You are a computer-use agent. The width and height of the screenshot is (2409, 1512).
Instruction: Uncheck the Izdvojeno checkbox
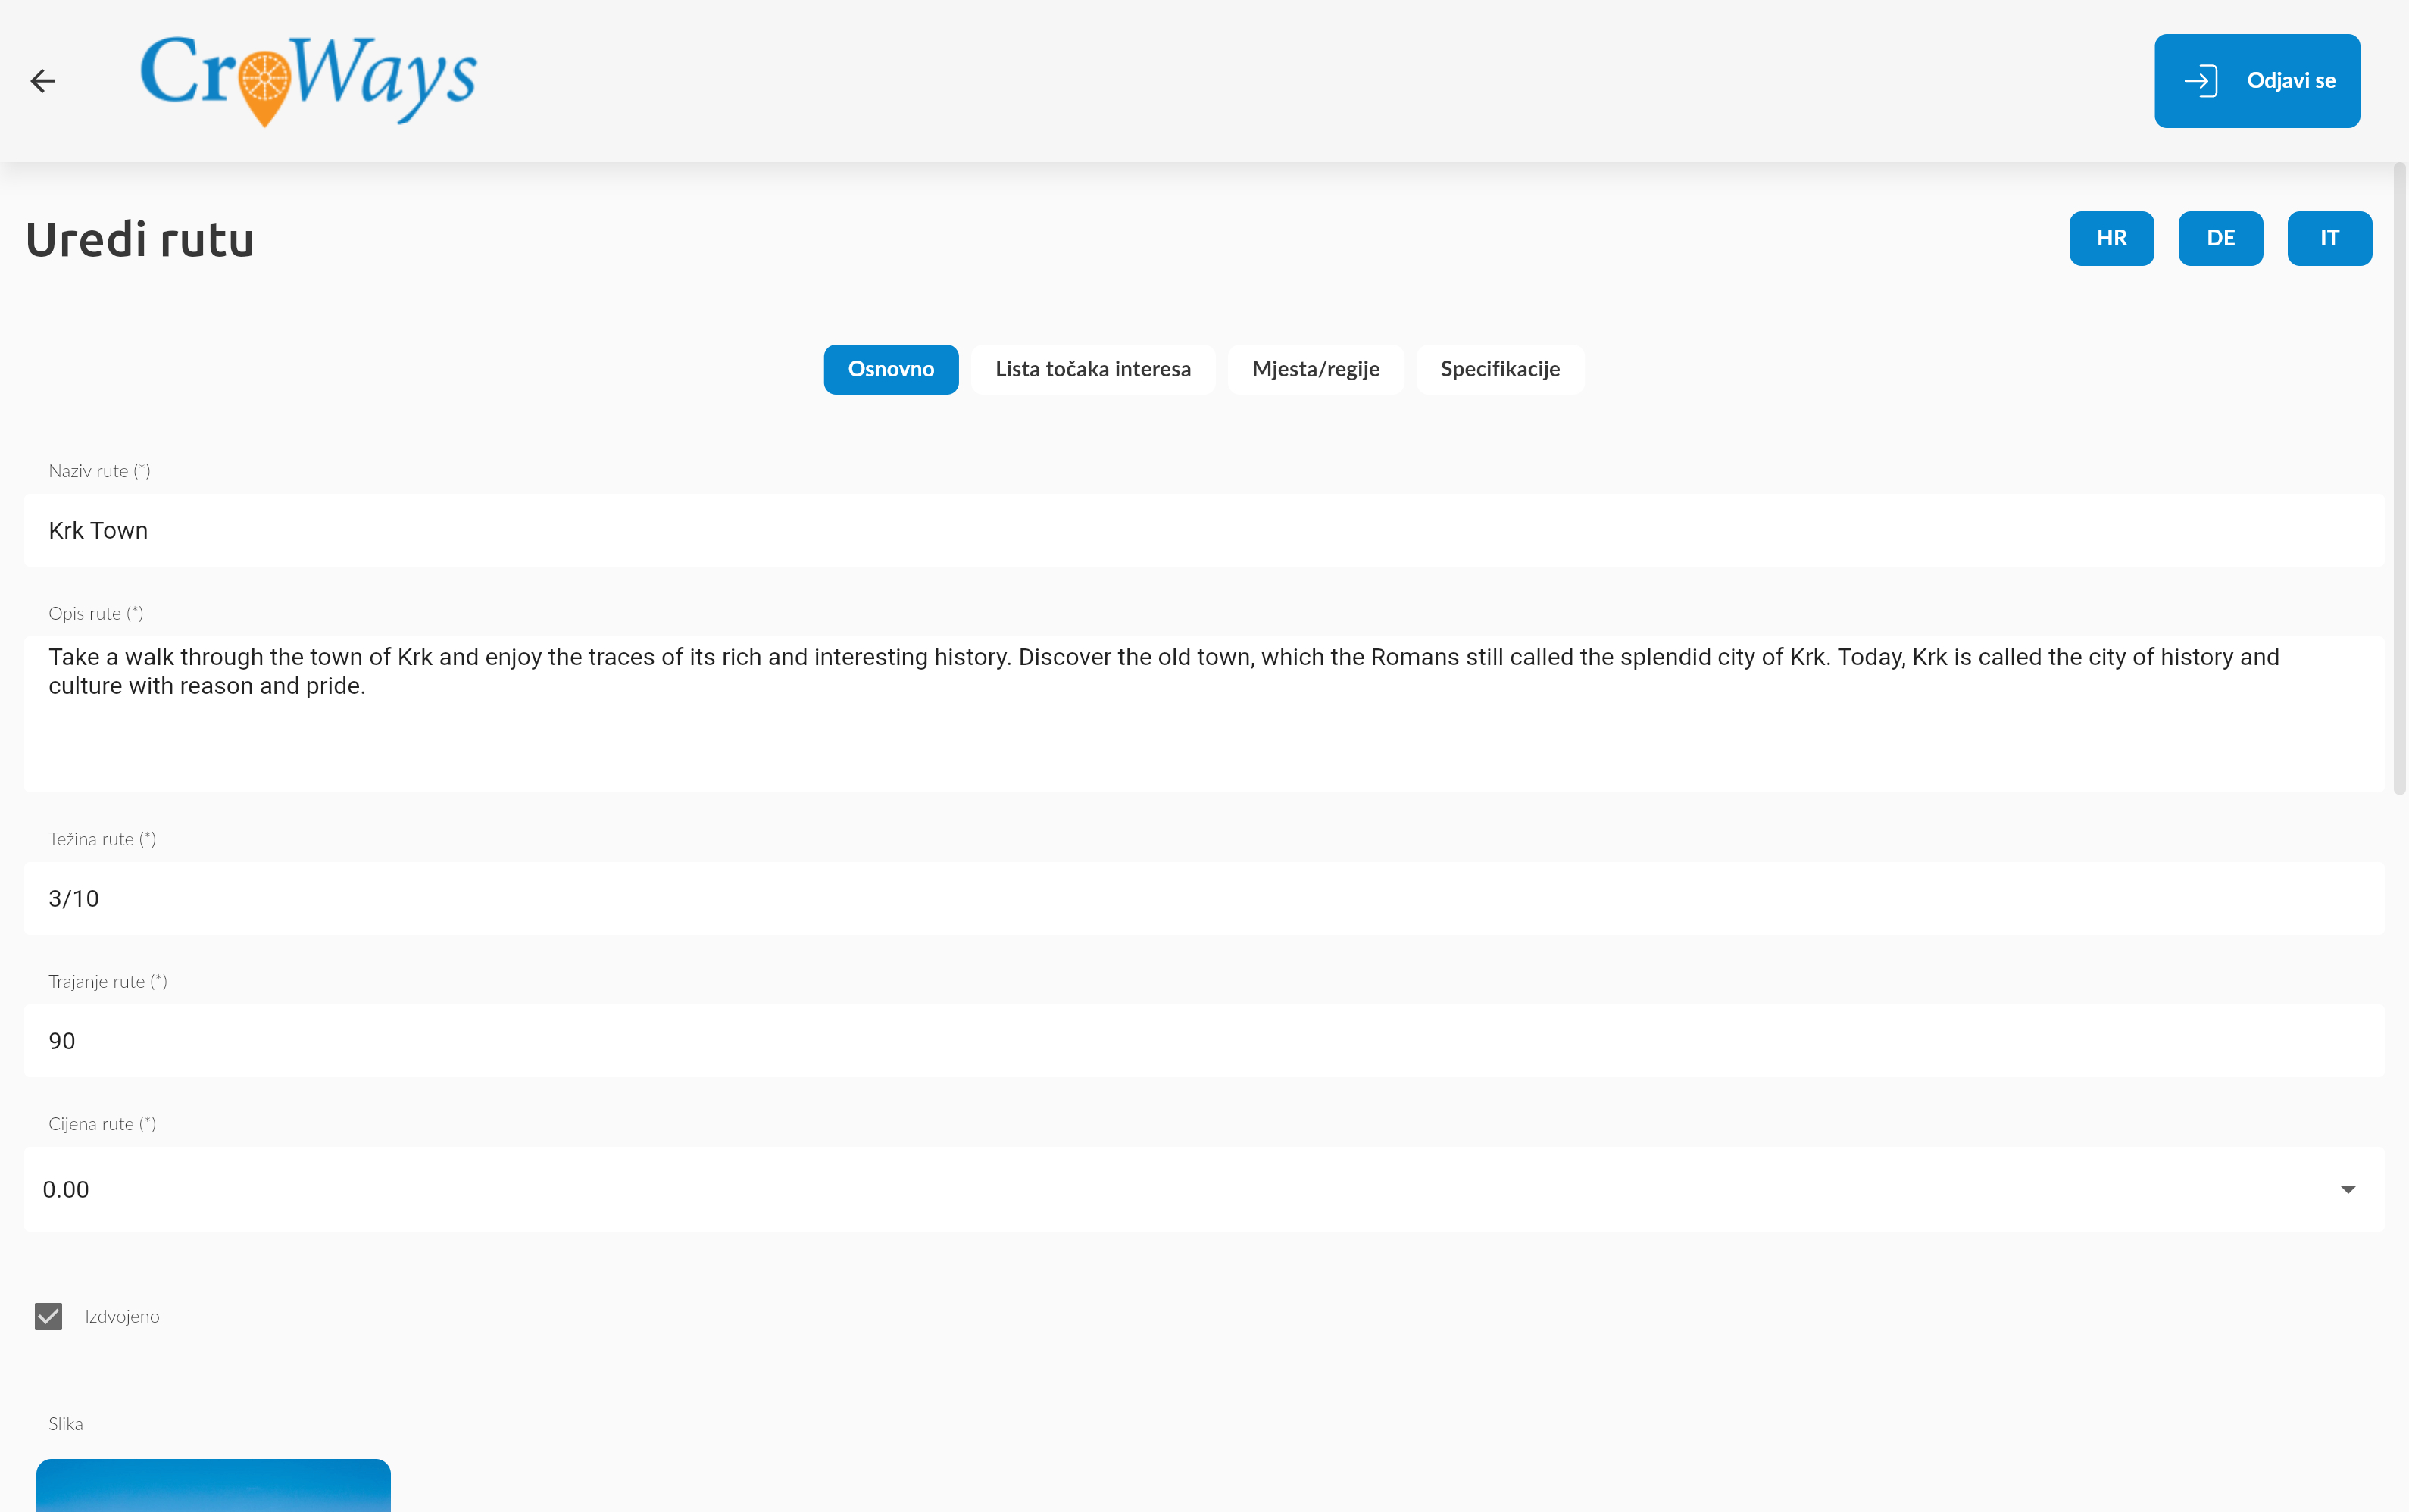[48, 1316]
